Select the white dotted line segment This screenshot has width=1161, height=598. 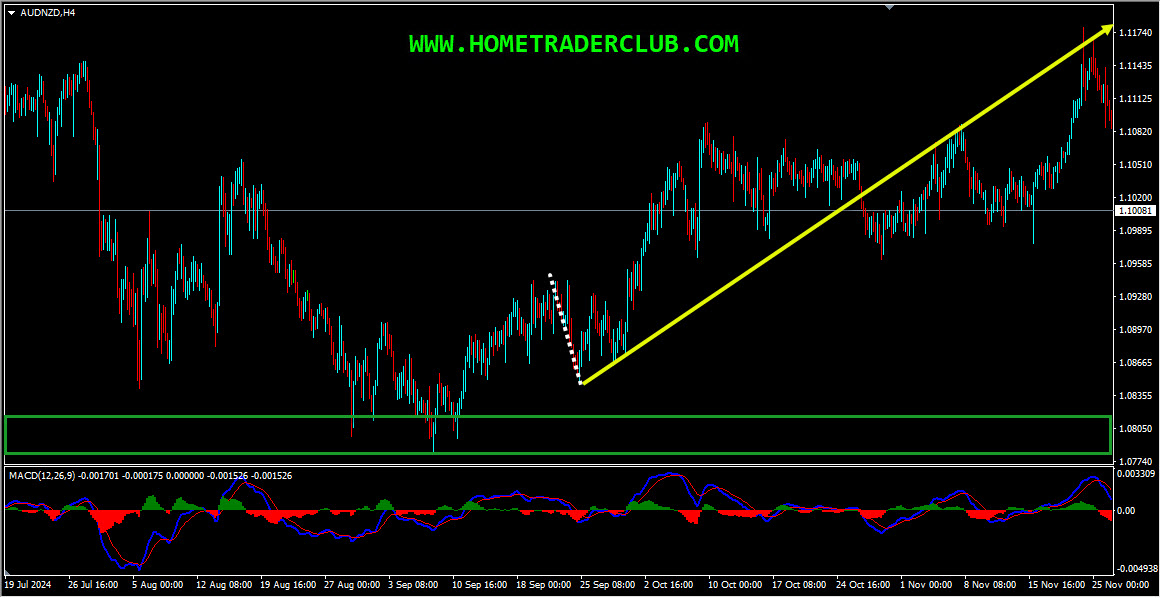click(566, 329)
